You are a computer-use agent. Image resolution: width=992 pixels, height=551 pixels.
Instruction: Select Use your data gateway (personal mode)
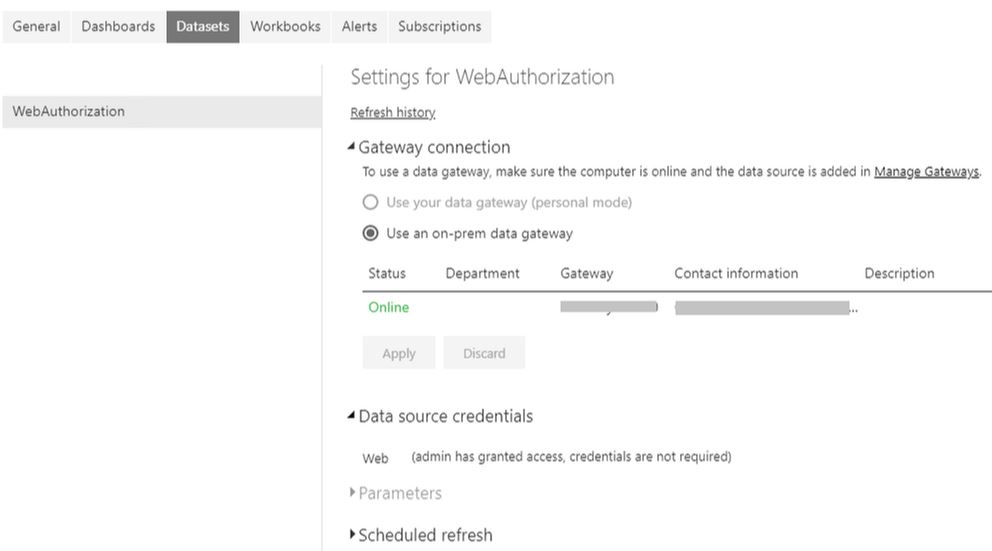tap(370, 202)
